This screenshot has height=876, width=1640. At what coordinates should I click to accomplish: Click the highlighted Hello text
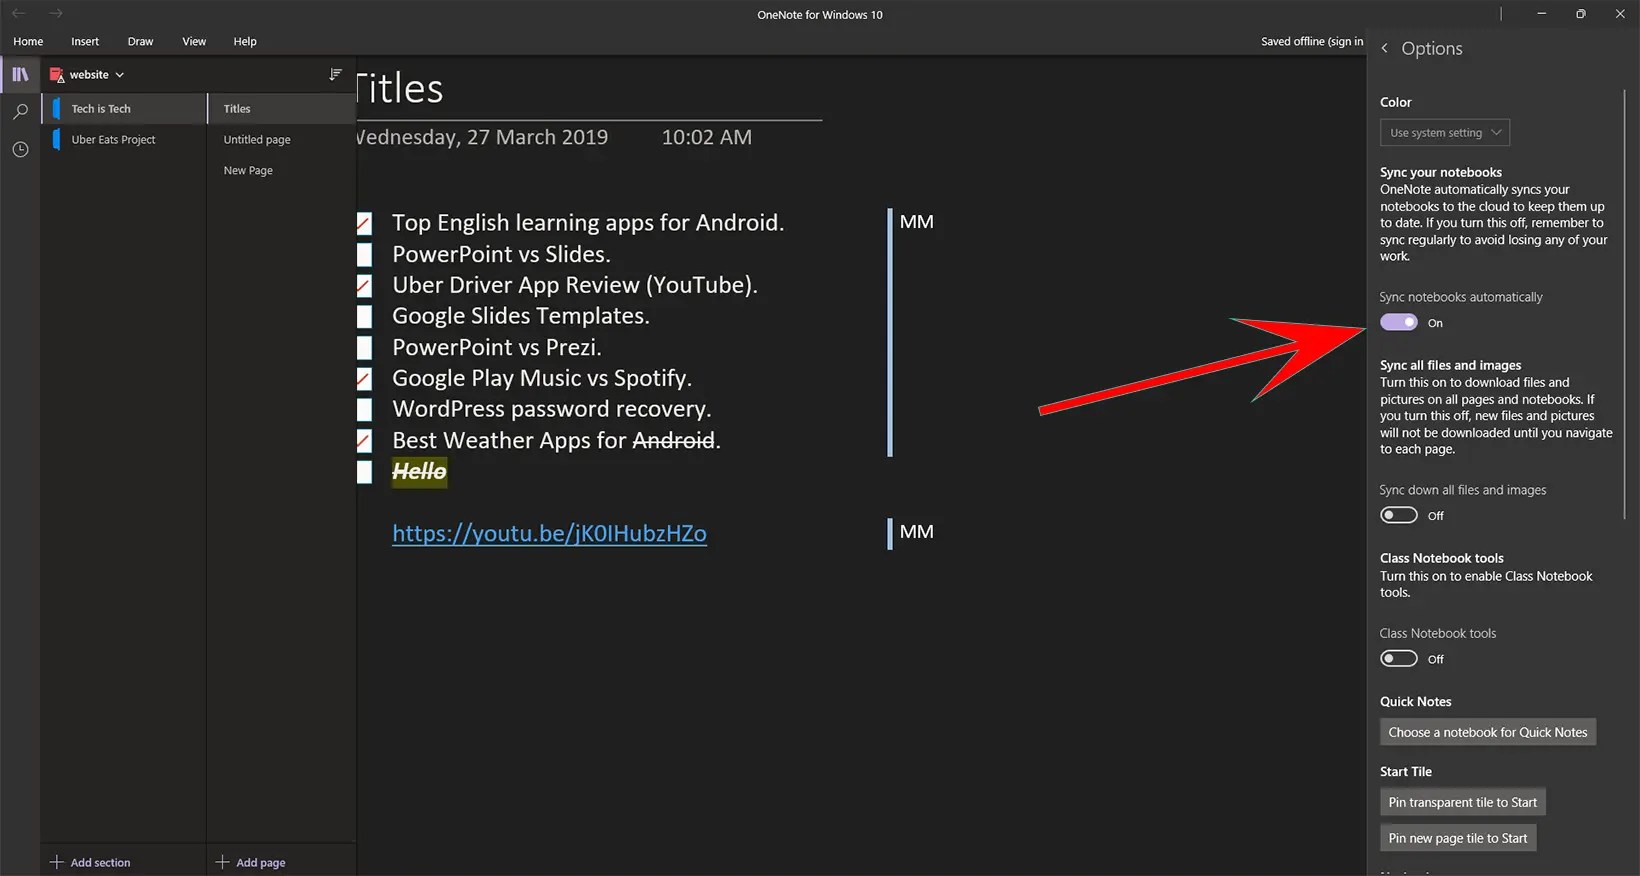point(419,471)
